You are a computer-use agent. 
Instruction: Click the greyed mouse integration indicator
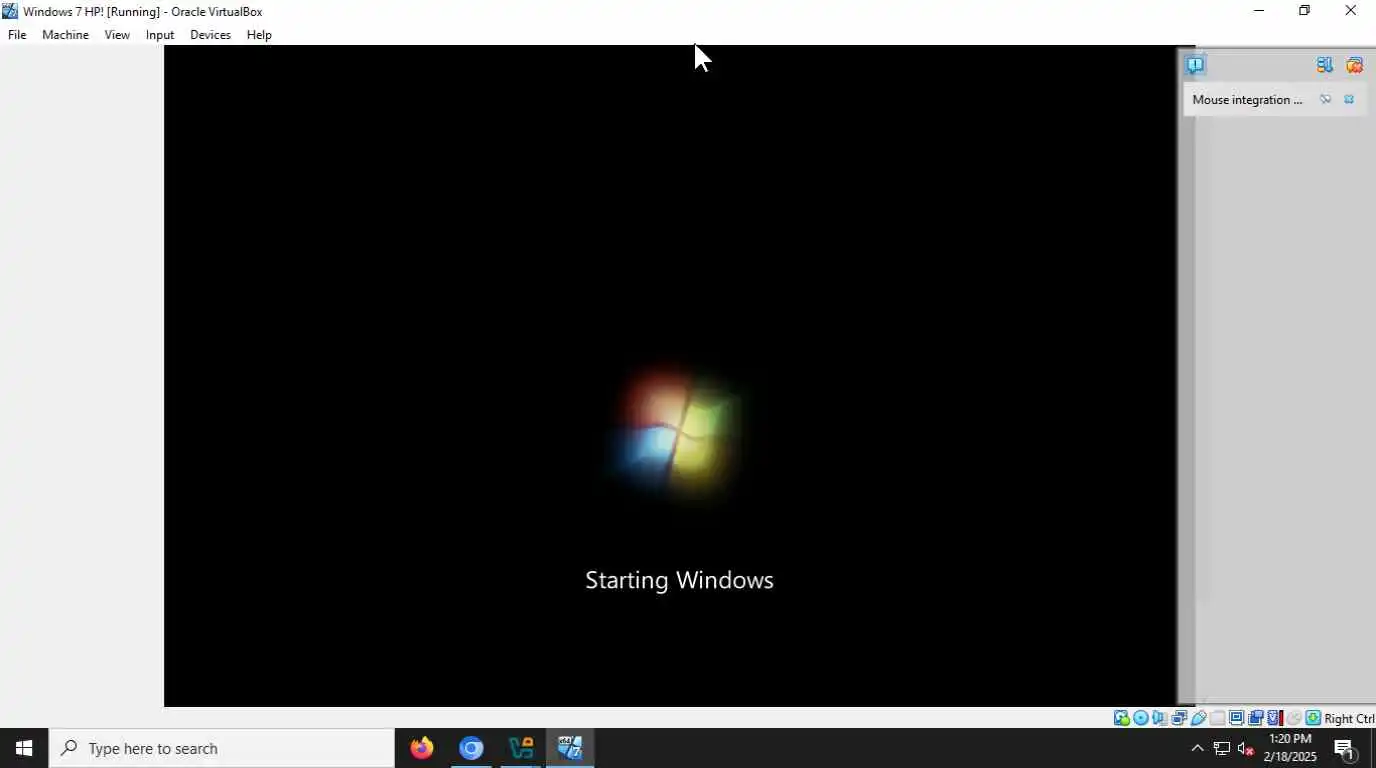pos(1293,718)
